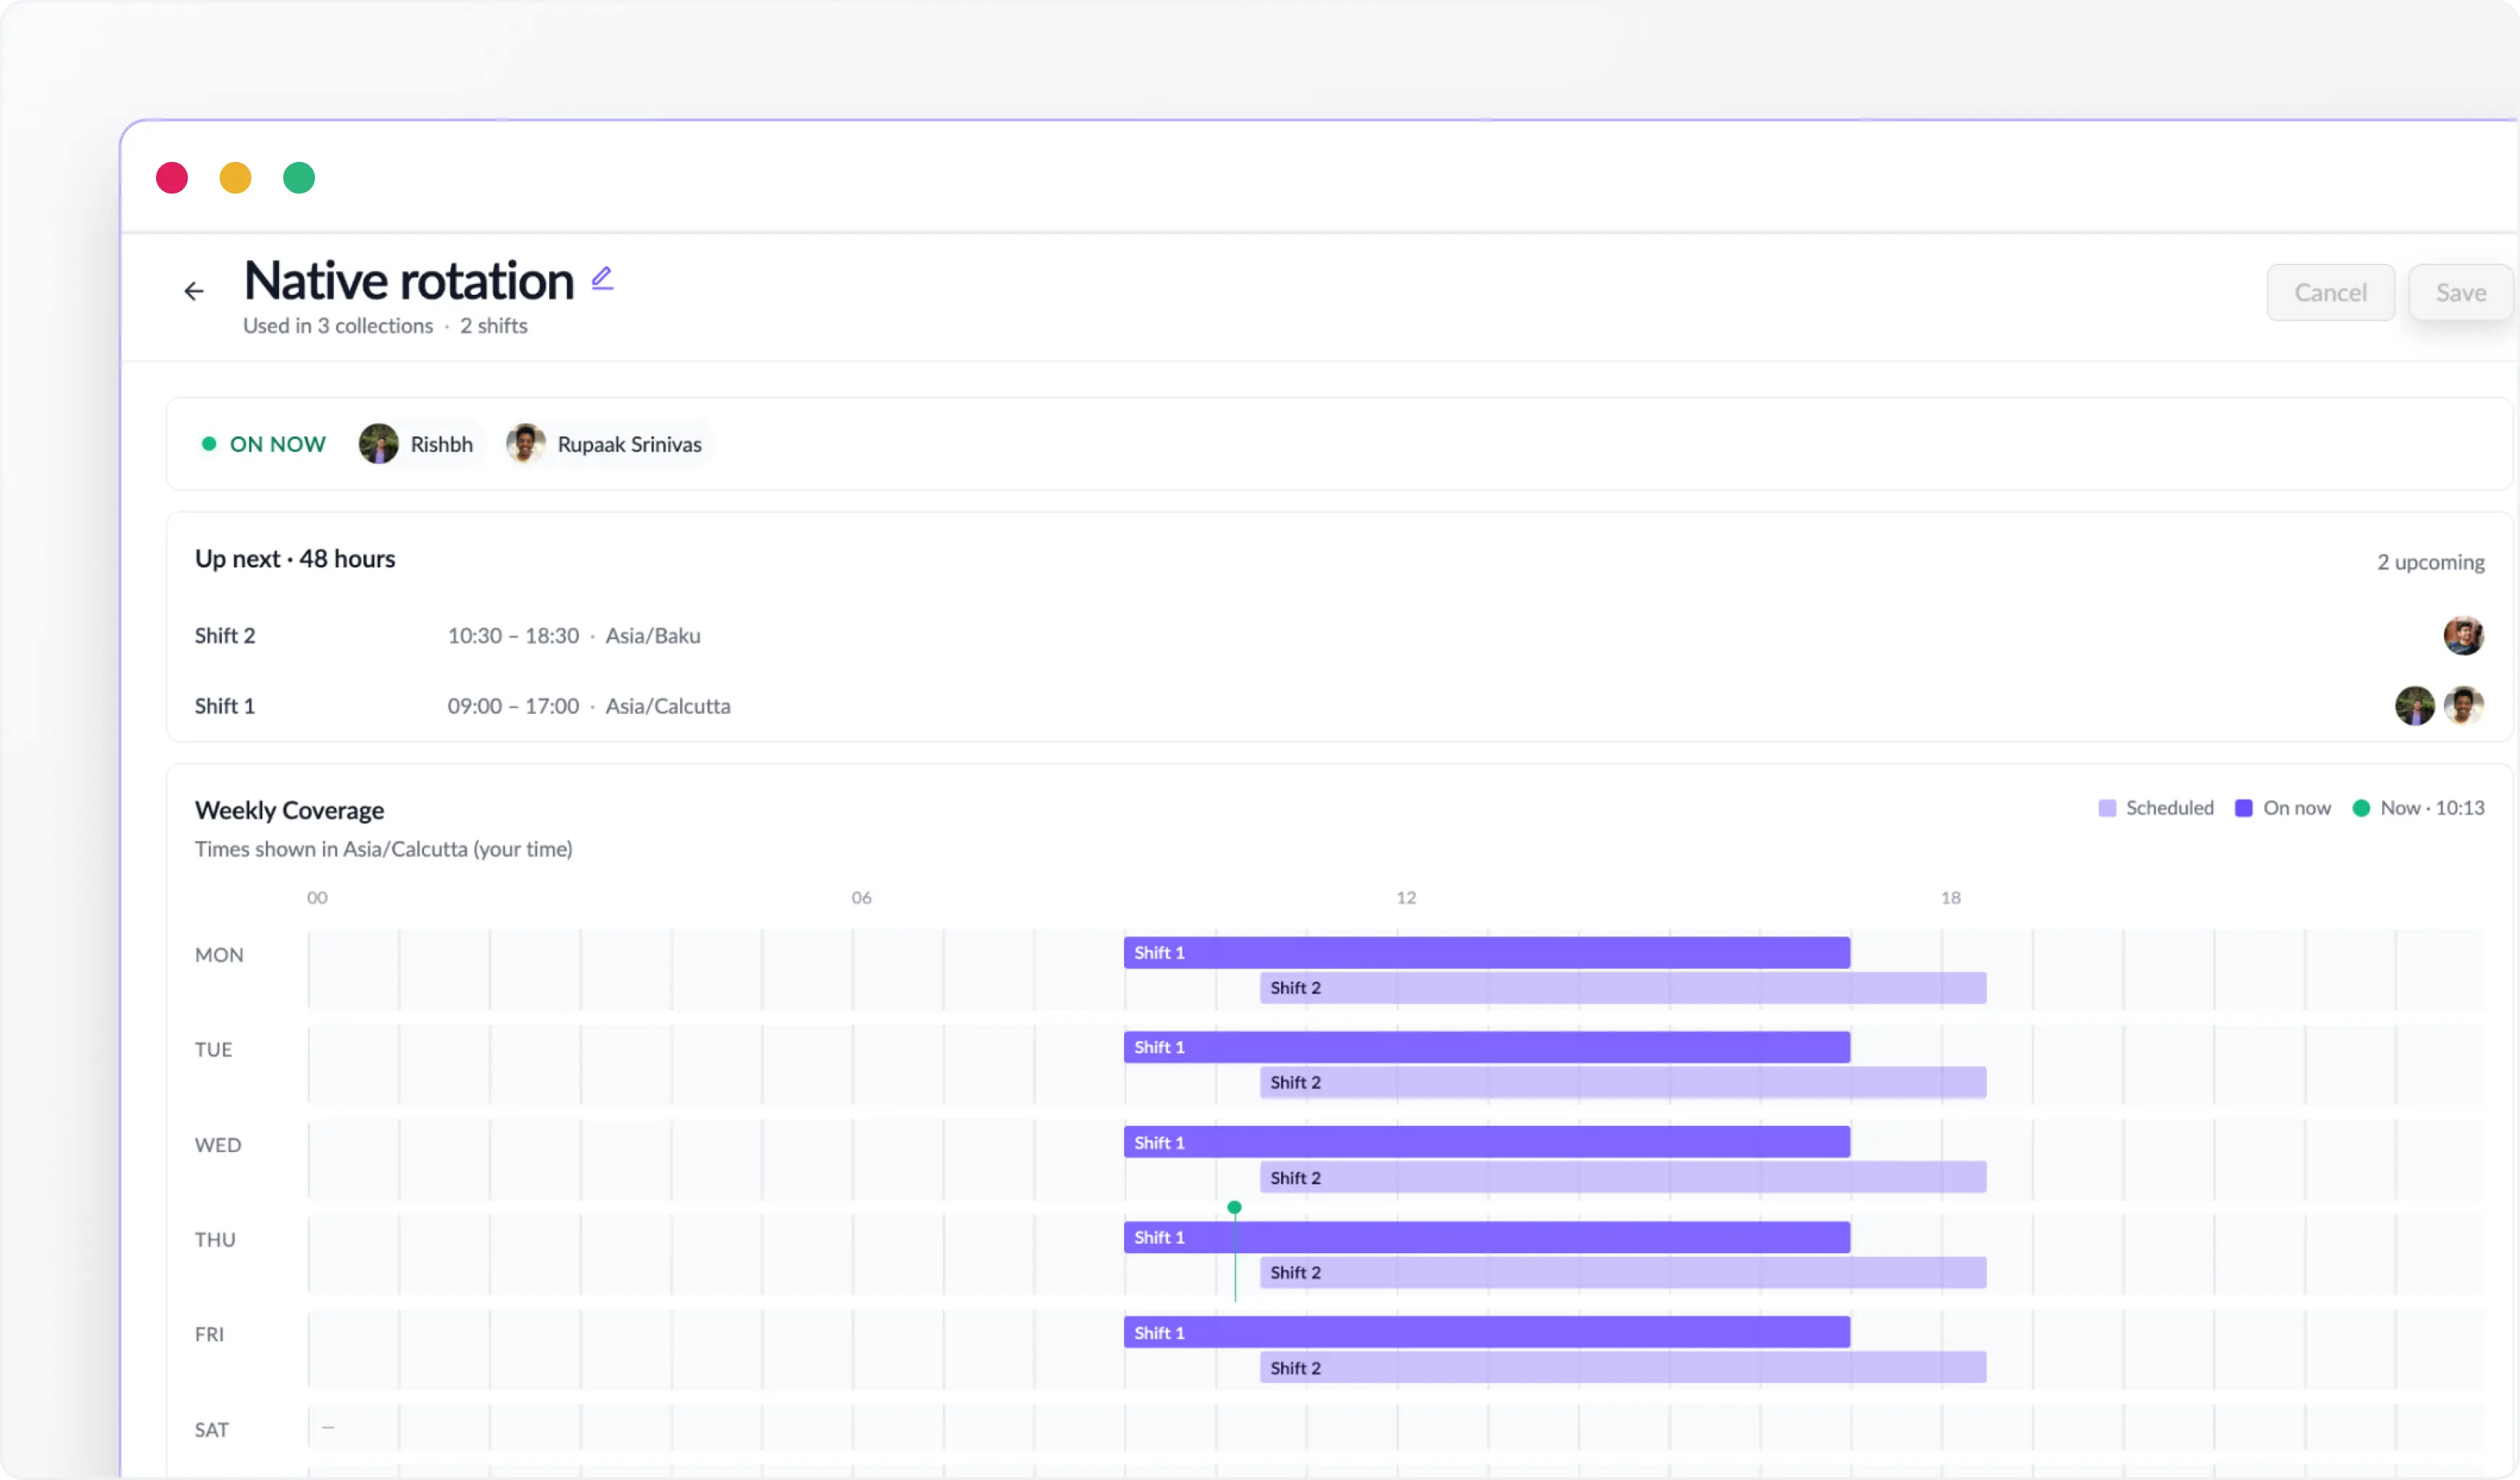Open Shift 1 row in Up next
This screenshot has height=1480, width=2520.
click(x=1340, y=706)
